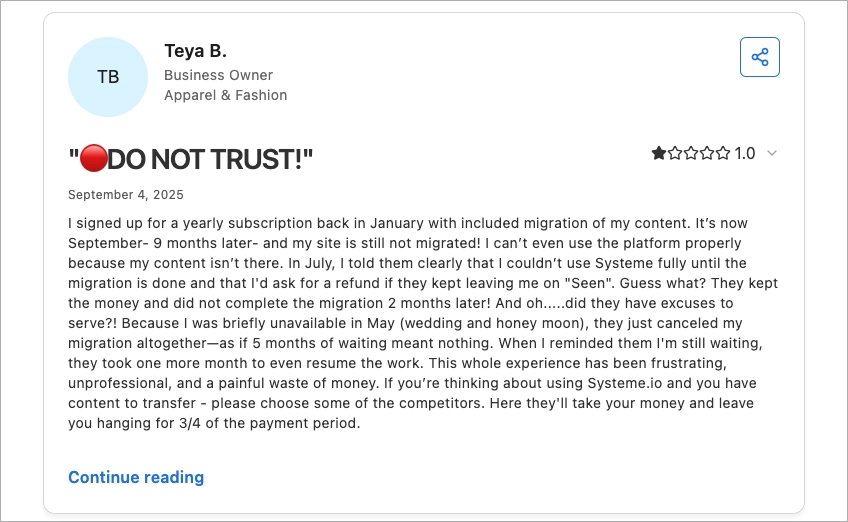Viewport: 848px width, 522px height.
Task: Click the Apparel & Fashion industry label
Action: [225, 95]
